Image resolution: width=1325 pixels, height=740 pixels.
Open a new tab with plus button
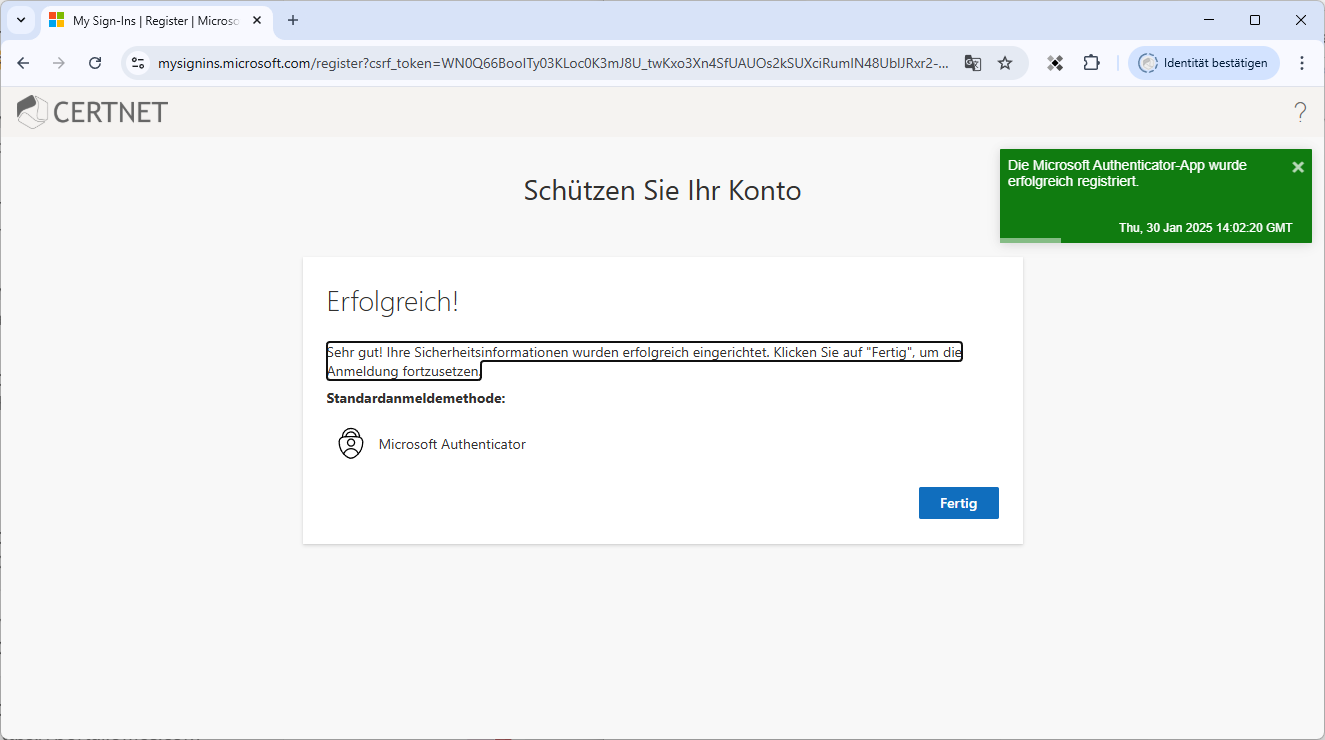tap(293, 20)
